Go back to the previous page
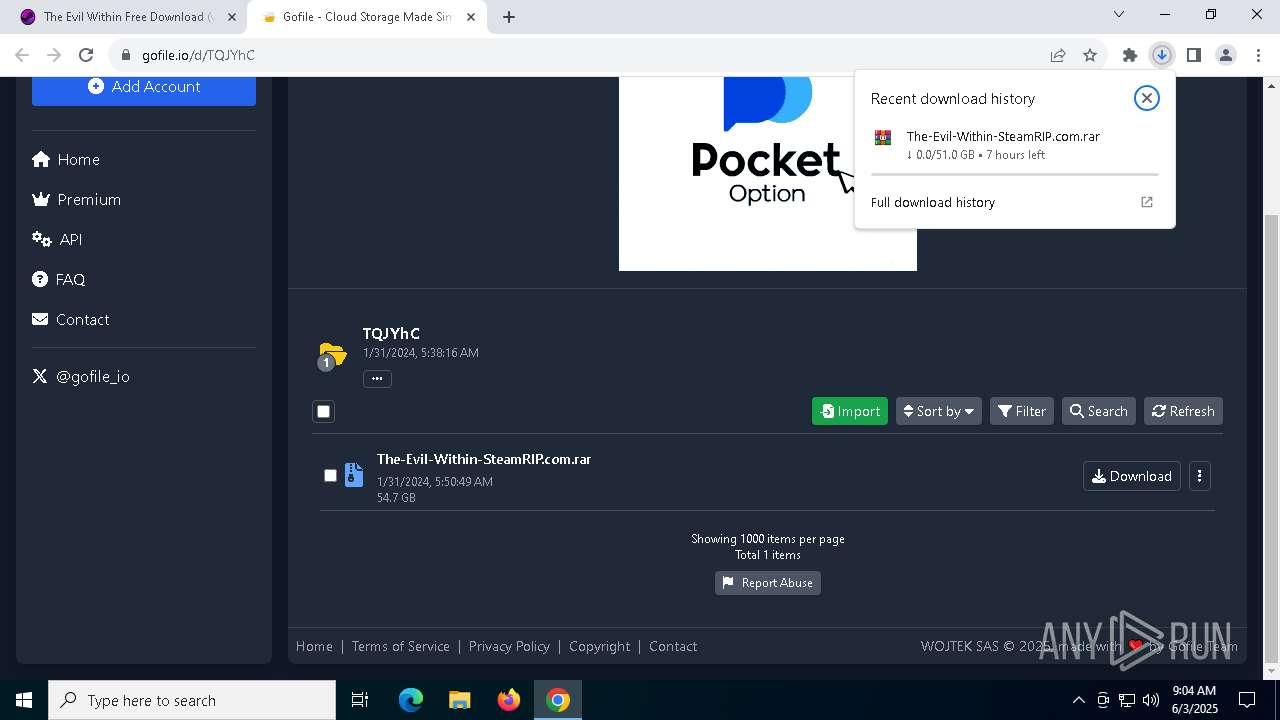This screenshot has height=720, width=1280. 22,55
